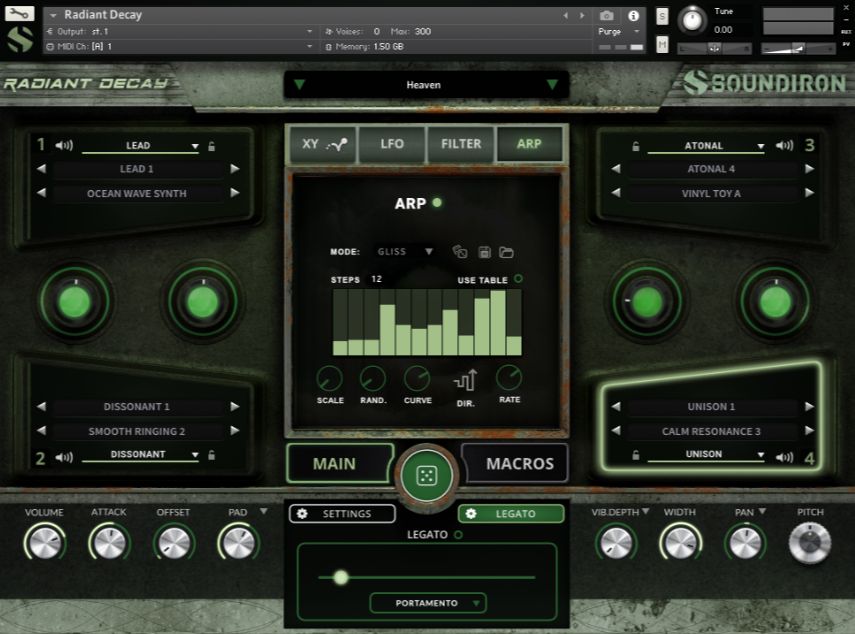Toggle the ARP on/off indicator
The height and width of the screenshot is (634, 855).
pyautogui.click(x=437, y=203)
